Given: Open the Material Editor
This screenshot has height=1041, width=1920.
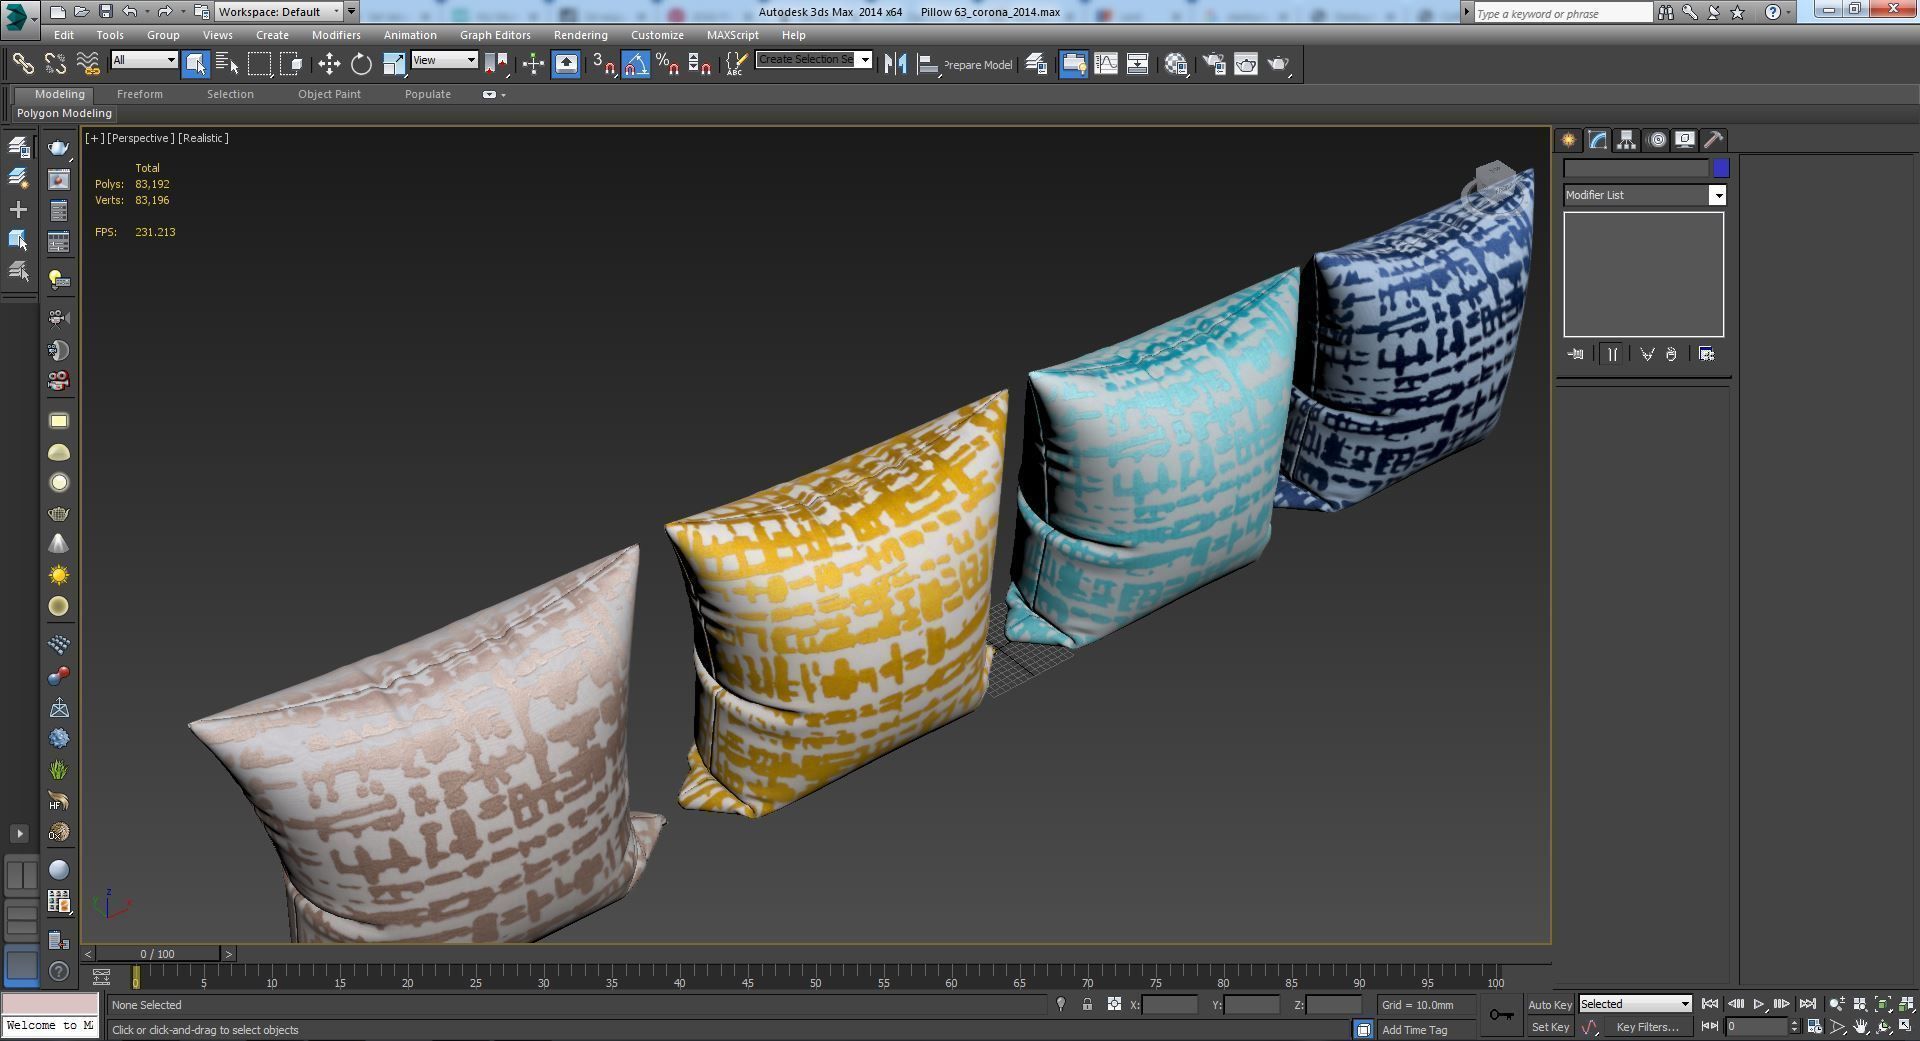Looking at the screenshot, I should click(x=1177, y=64).
